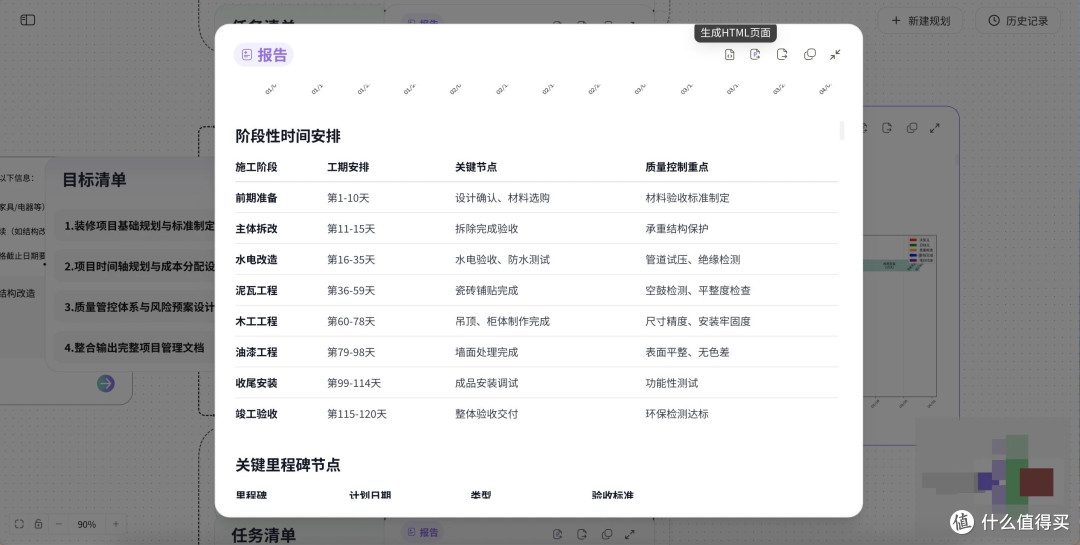Expand the chart card to fullscreen
This screenshot has width=1080, height=545.
click(x=935, y=128)
